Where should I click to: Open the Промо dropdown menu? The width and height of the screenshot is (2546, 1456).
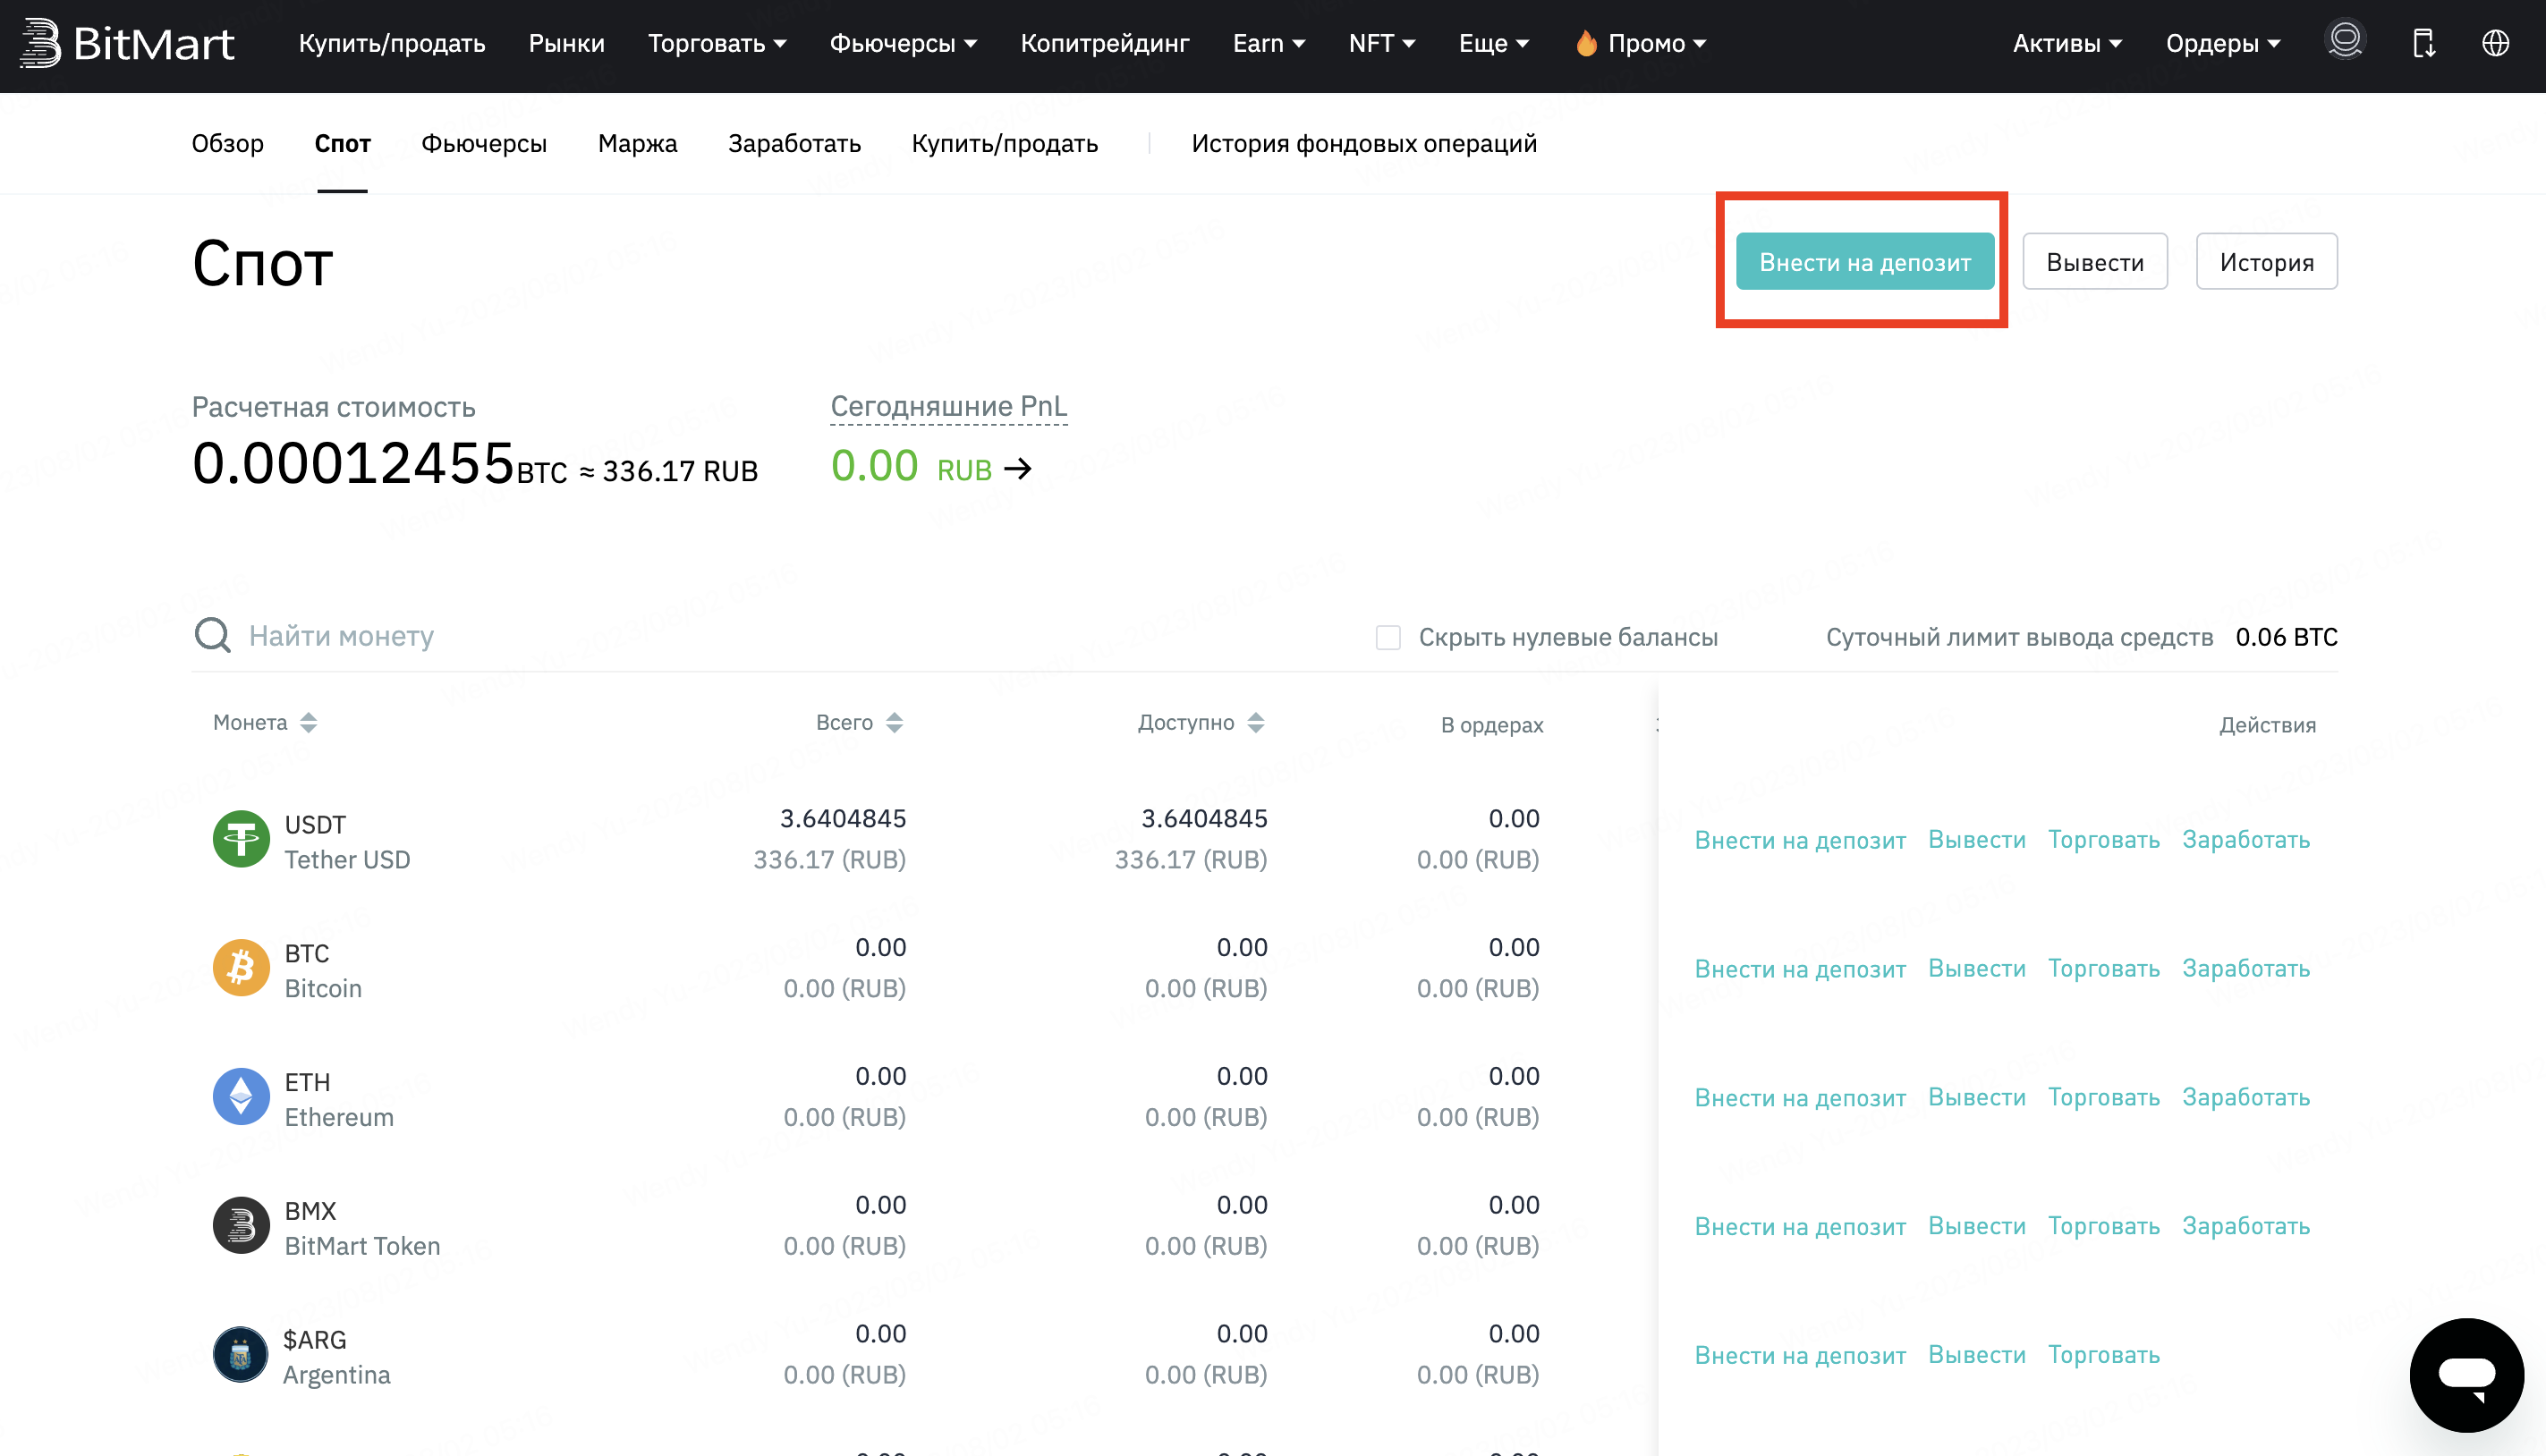coord(1640,43)
